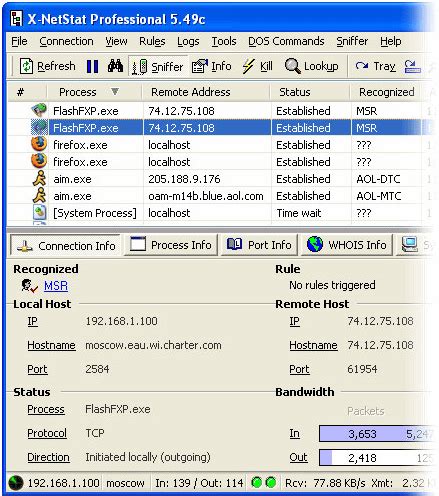
Task: Open the View menu
Action: tap(116, 41)
